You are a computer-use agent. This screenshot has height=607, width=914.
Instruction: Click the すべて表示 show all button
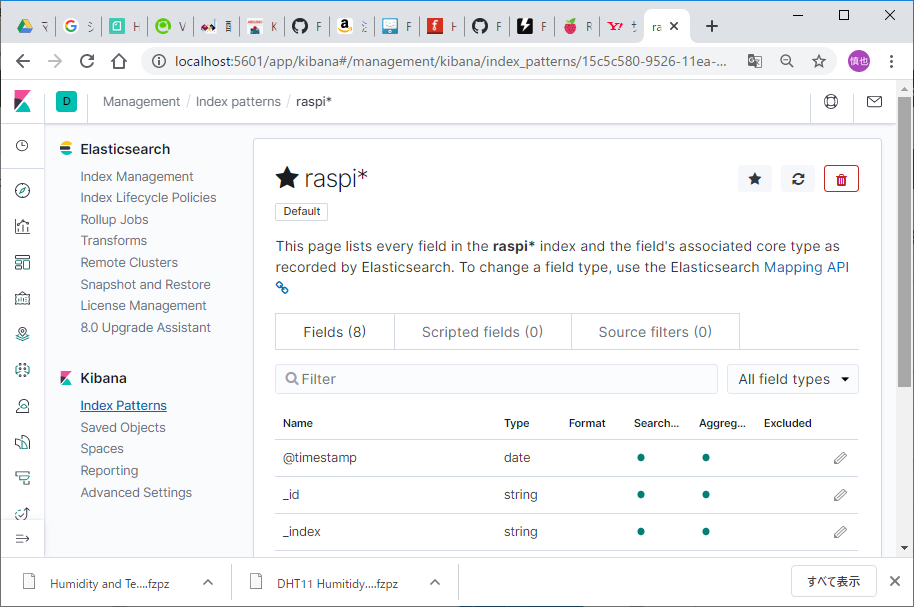click(834, 581)
